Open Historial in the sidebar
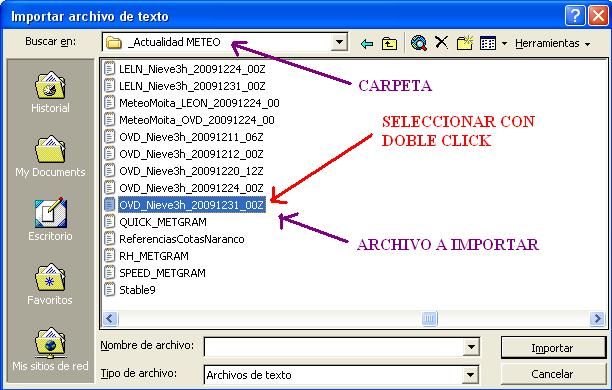The height and width of the screenshot is (390, 612). click(50, 93)
